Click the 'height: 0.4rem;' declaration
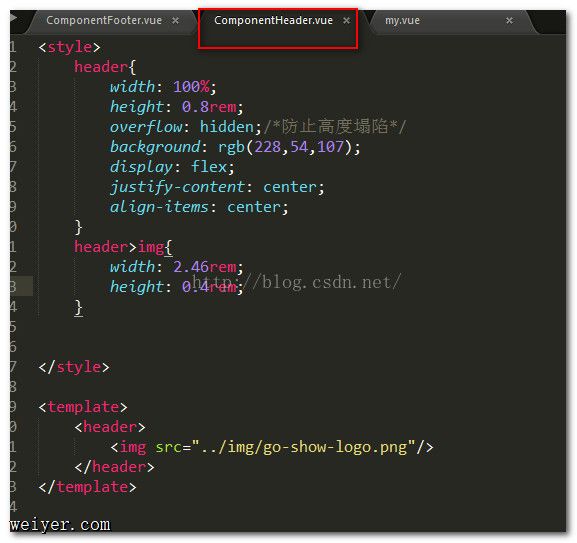Screen dimensions: 577x543 tap(177, 287)
